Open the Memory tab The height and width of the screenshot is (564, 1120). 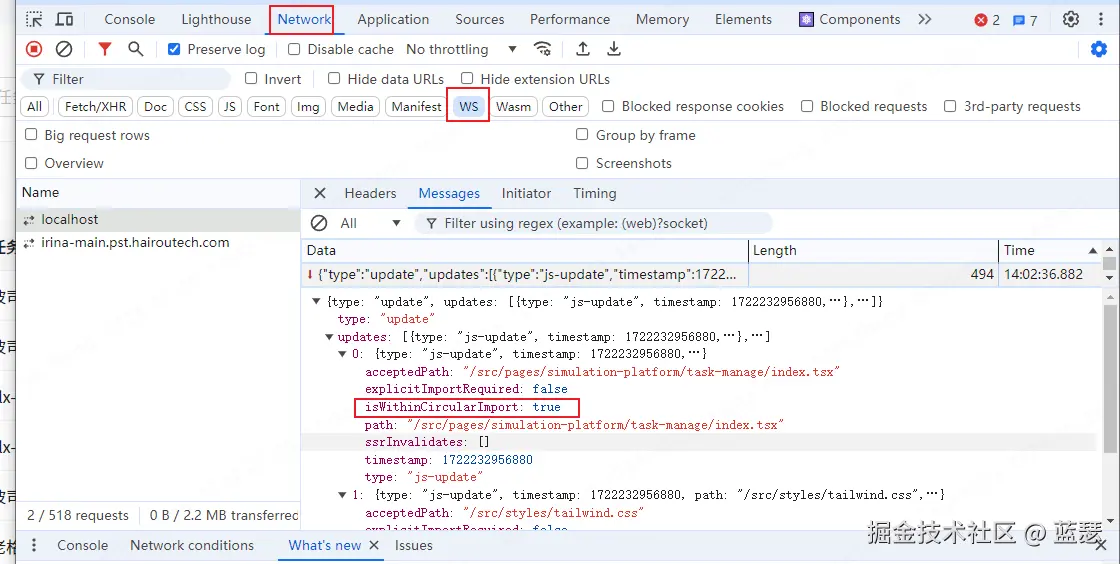pos(662,19)
